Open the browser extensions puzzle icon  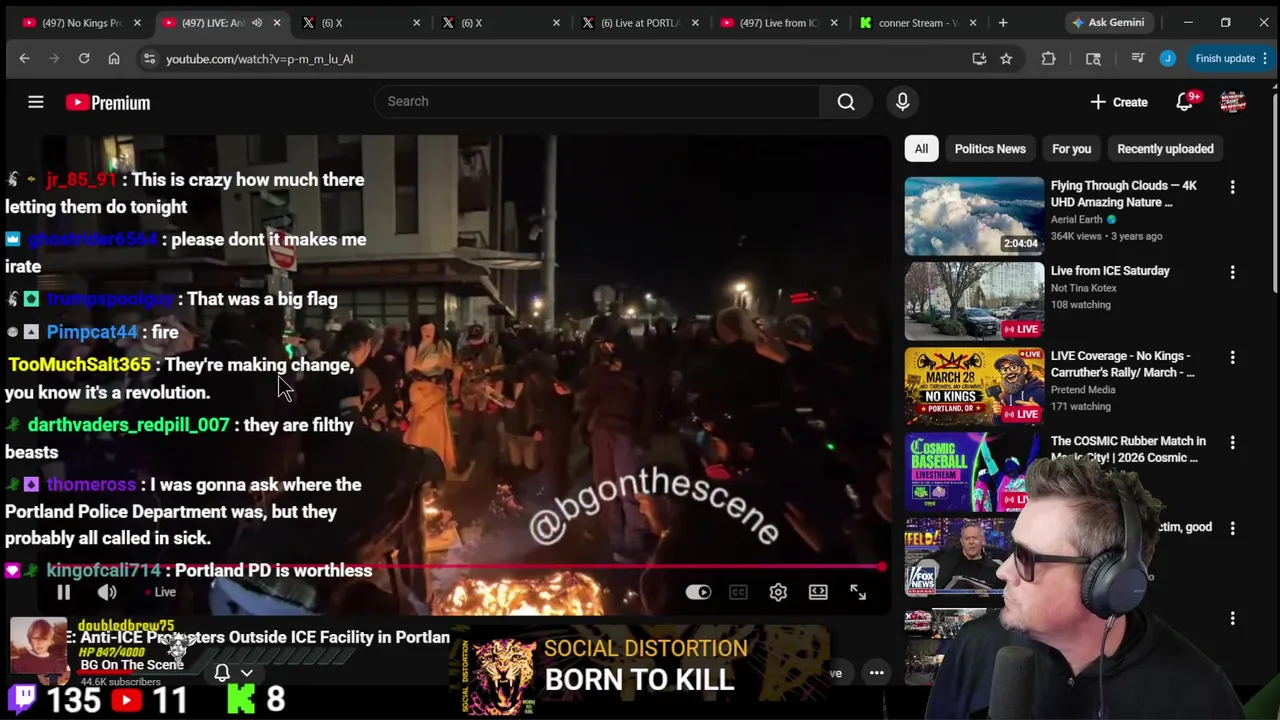coord(1048,59)
